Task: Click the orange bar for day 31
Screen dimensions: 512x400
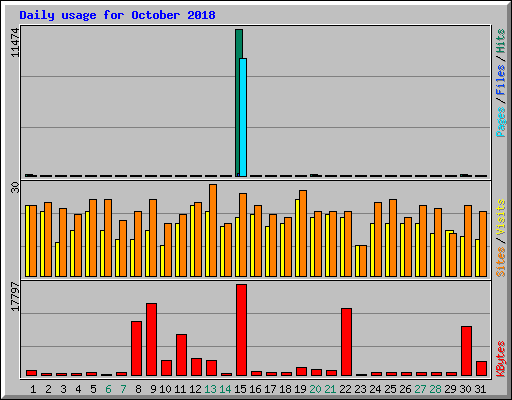Action: (x=483, y=244)
